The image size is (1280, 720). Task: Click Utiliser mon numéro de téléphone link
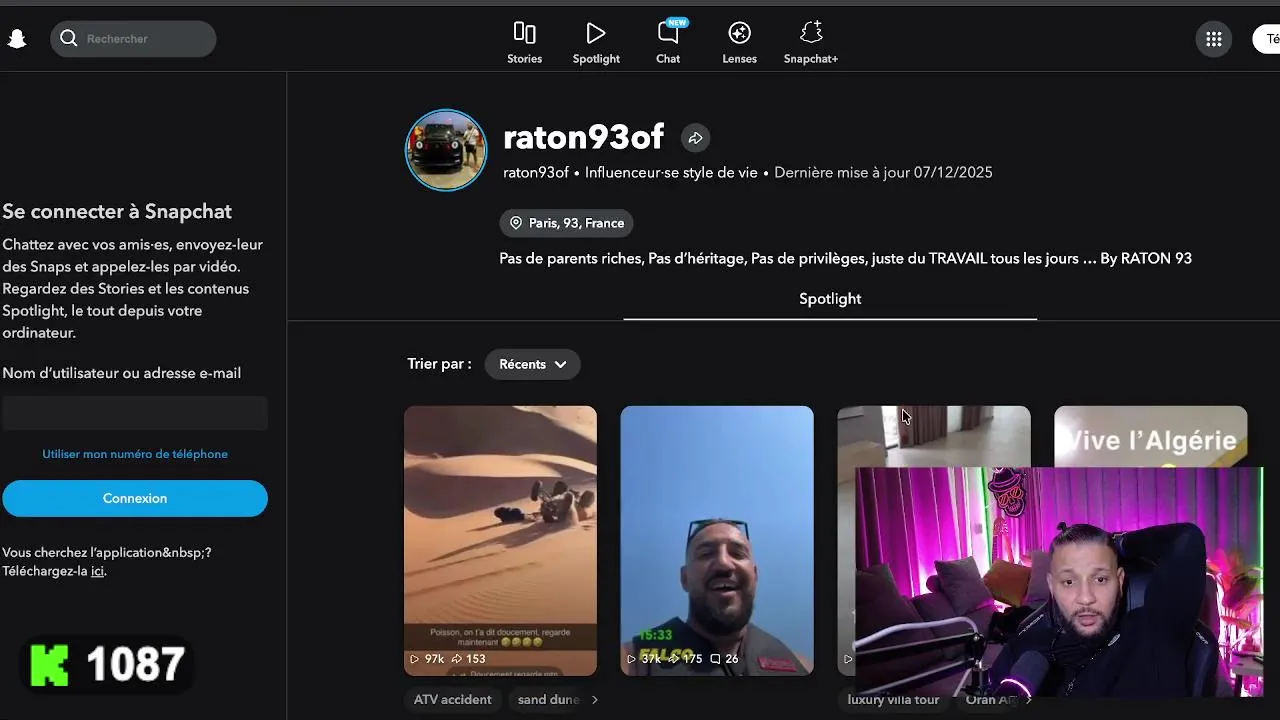(x=135, y=454)
